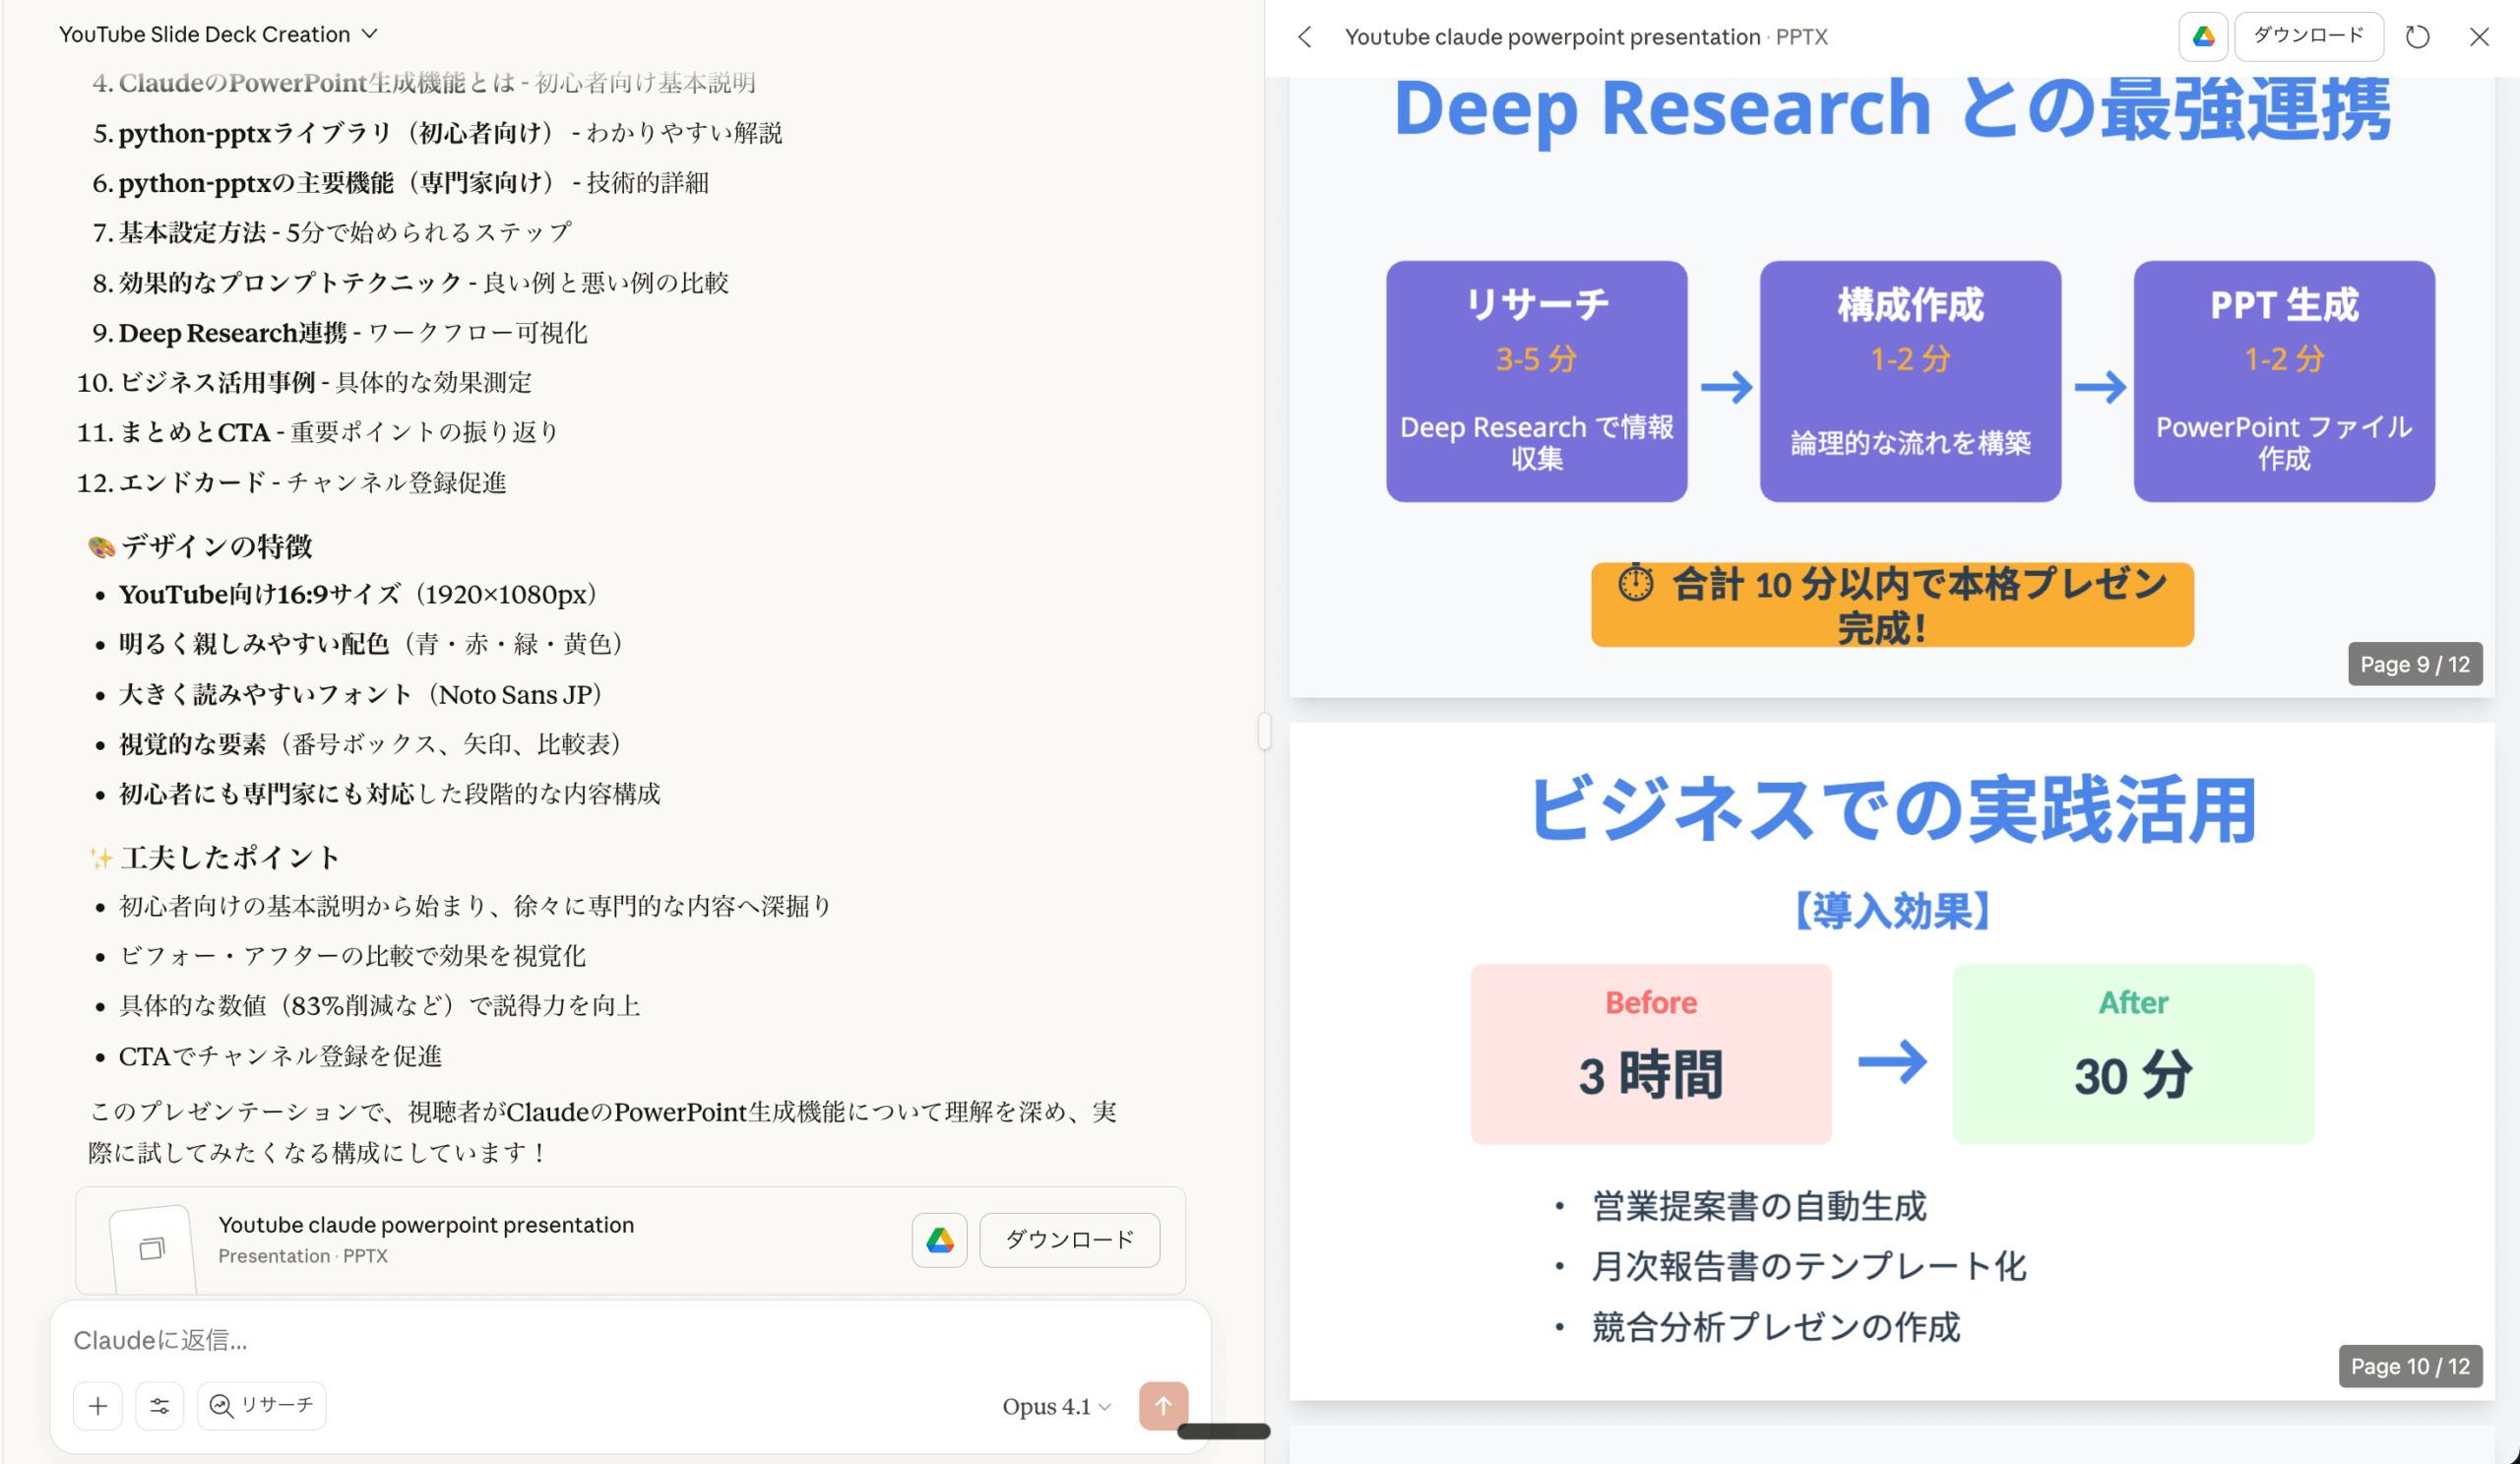This screenshot has height=1464, width=2520.
Task: Click the ビジネスでの実践活用 slide
Action: (1890, 1060)
